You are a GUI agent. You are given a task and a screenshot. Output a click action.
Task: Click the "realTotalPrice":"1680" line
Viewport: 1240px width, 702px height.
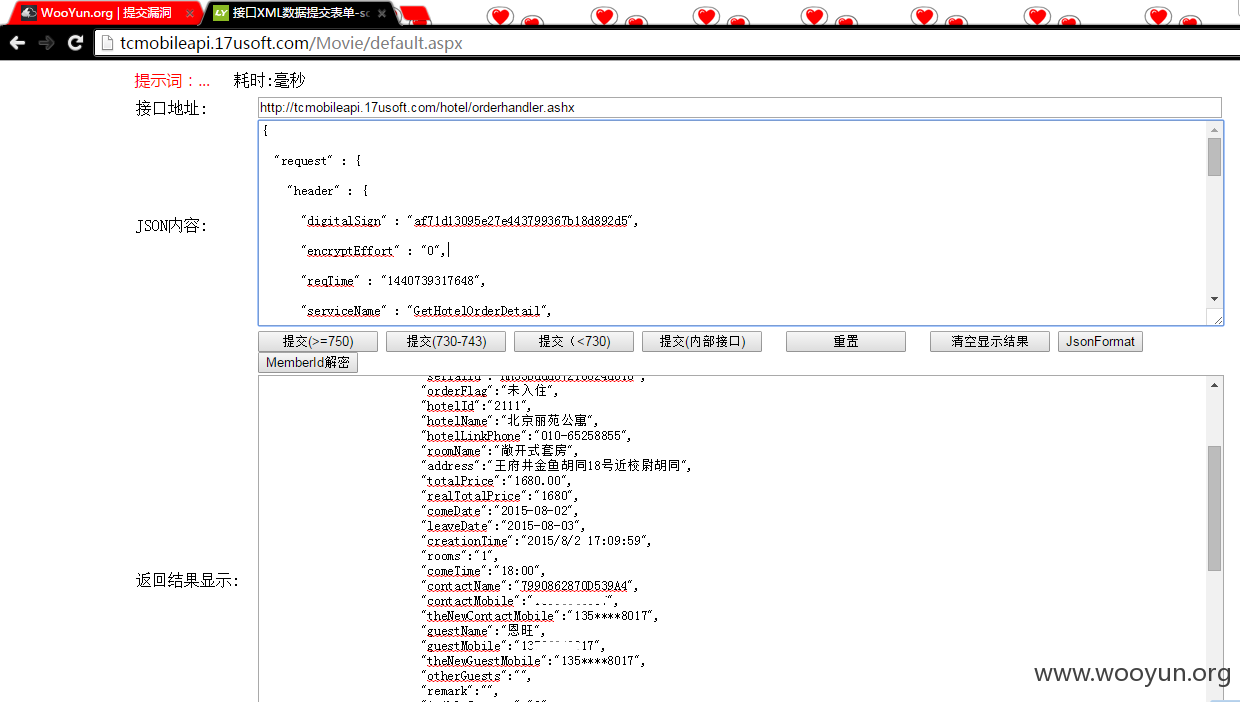tap(500, 496)
